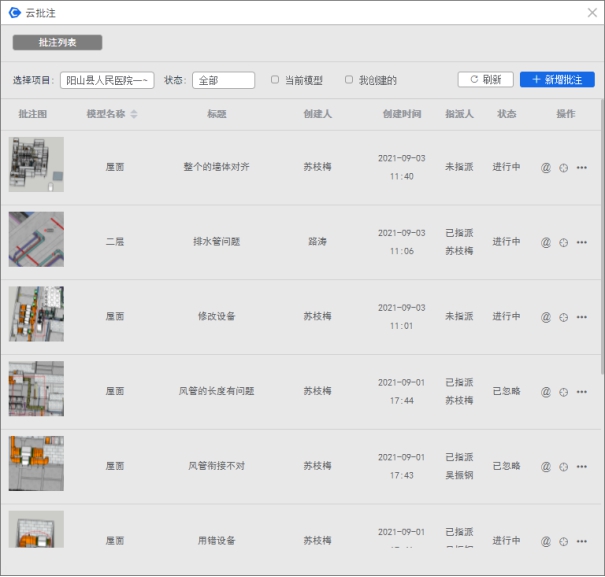Screen dimensions: 605x577
Task: Sort by 模型名称 column arrow
Action: pos(134,114)
